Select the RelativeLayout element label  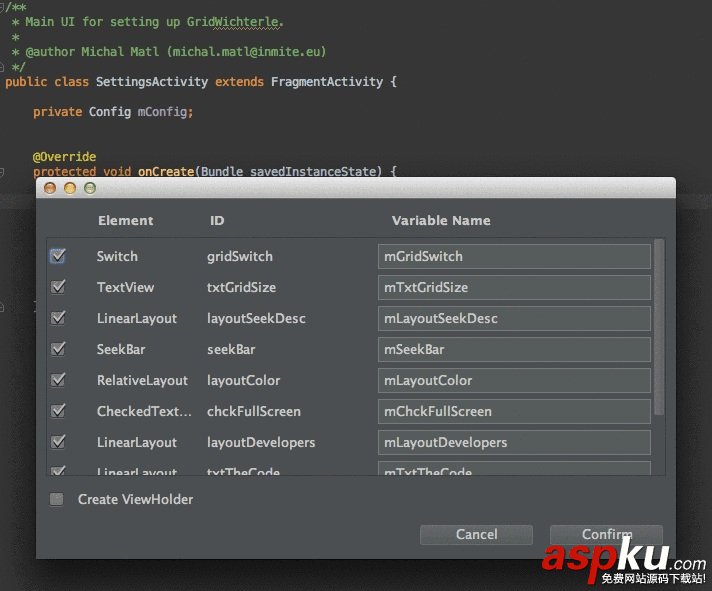click(142, 380)
